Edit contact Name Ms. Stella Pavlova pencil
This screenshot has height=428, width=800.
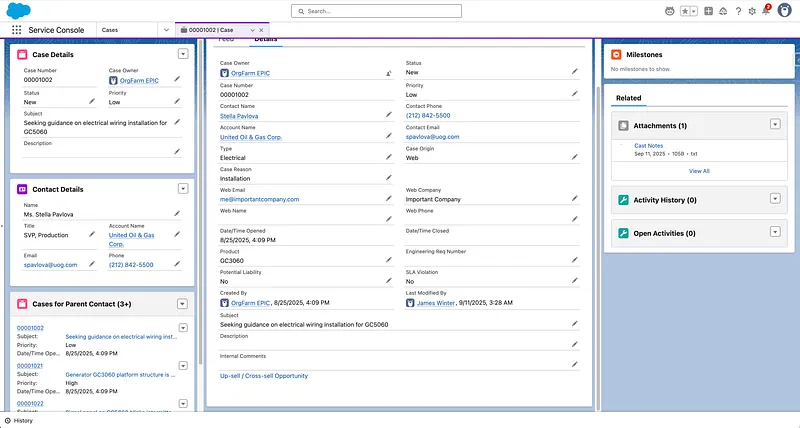coord(177,213)
